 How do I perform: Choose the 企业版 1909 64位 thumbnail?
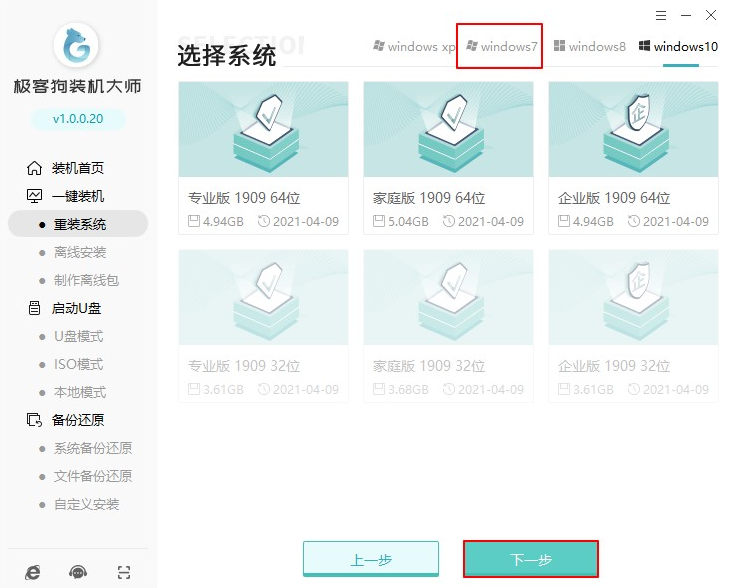pos(633,129)
